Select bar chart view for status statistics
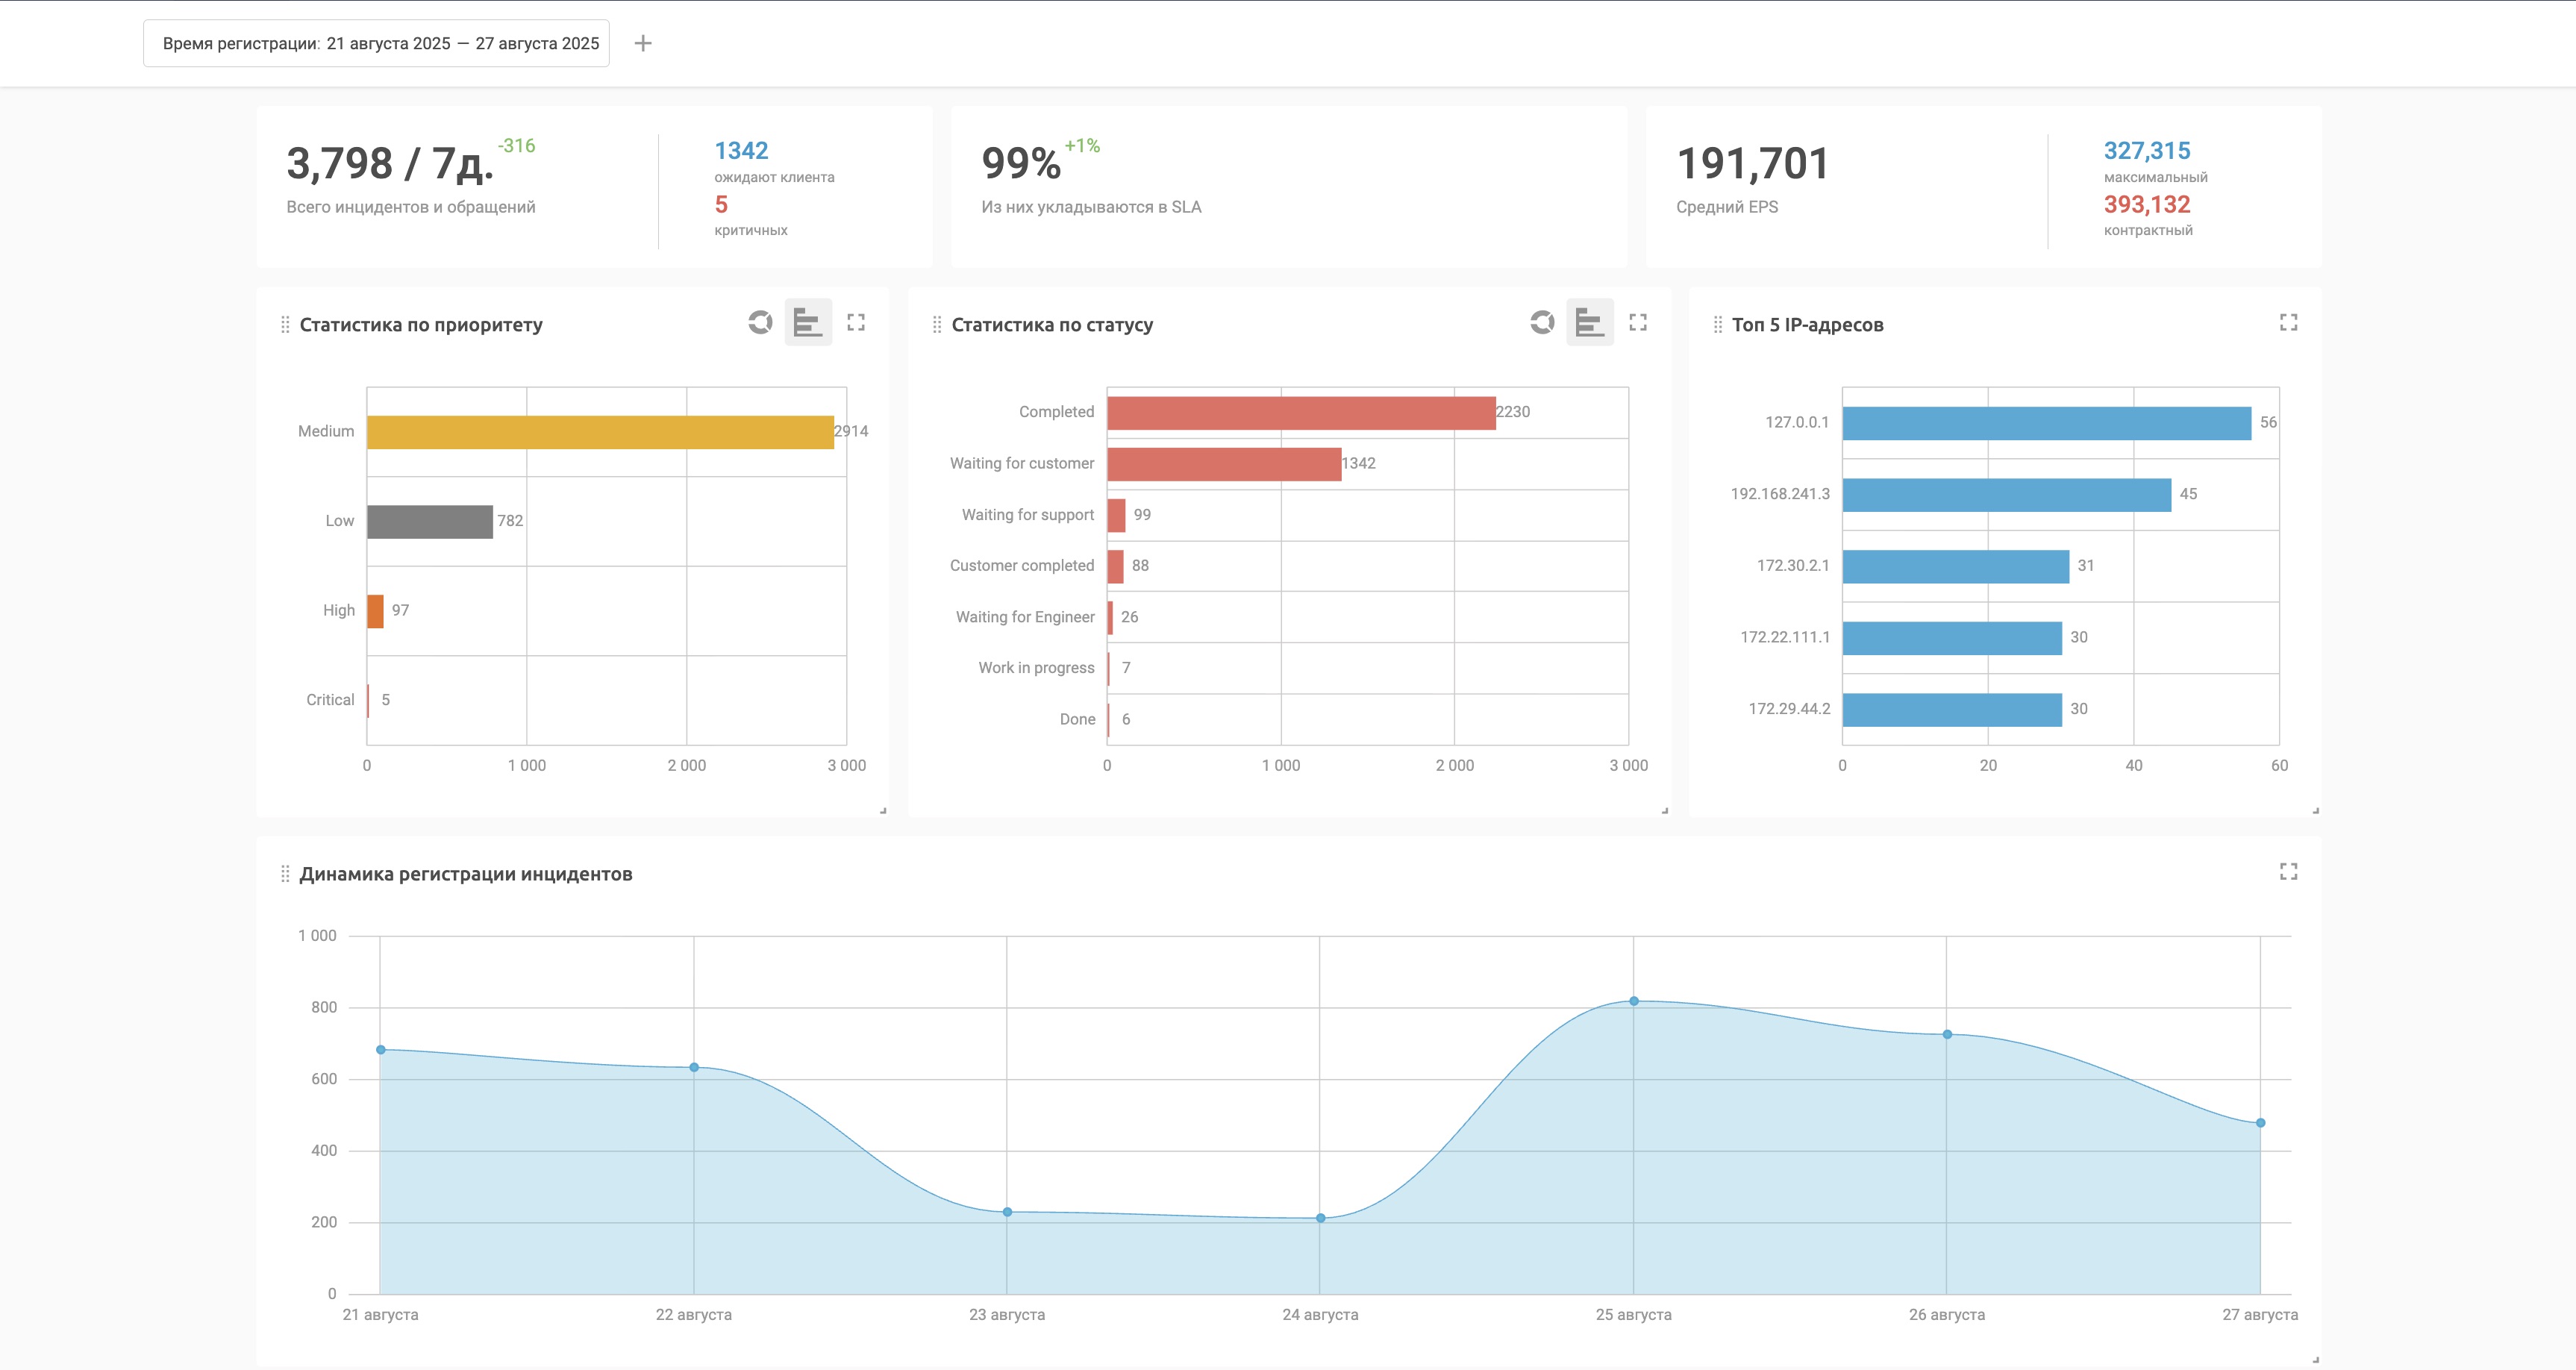Viewport: 2576px width, 1370px height. tap(1590, 322)
